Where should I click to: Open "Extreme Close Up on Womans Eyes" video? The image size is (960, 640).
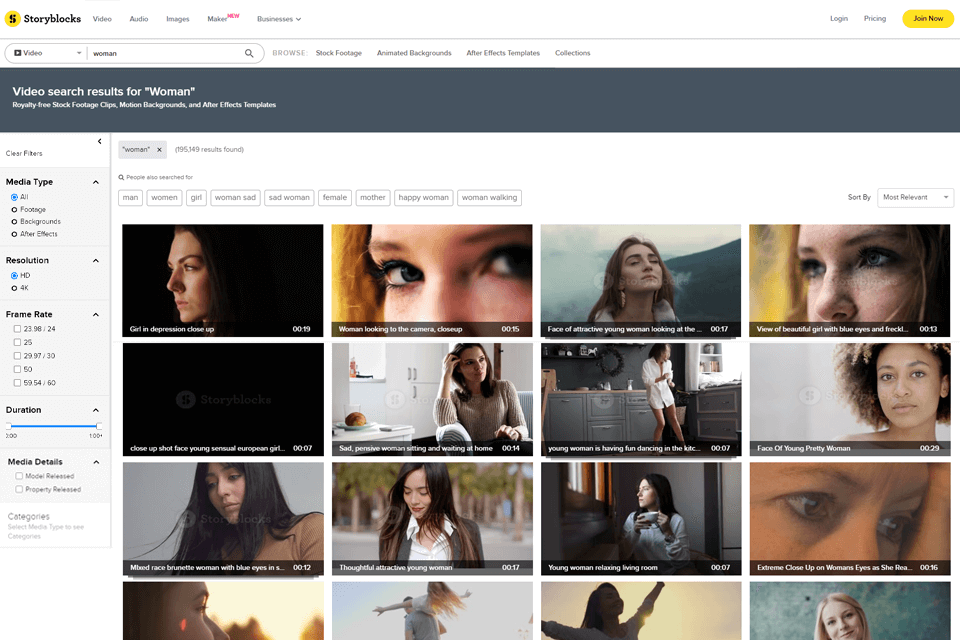[850, 519]
